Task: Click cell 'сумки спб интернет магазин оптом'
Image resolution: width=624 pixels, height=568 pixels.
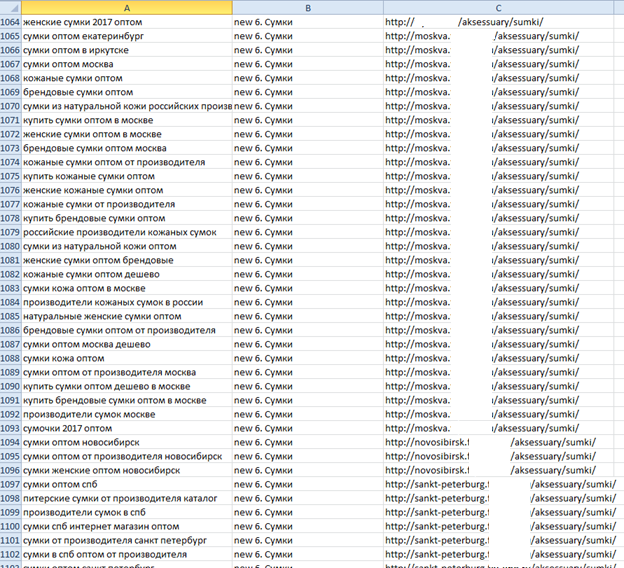Action: coord(127,526)
